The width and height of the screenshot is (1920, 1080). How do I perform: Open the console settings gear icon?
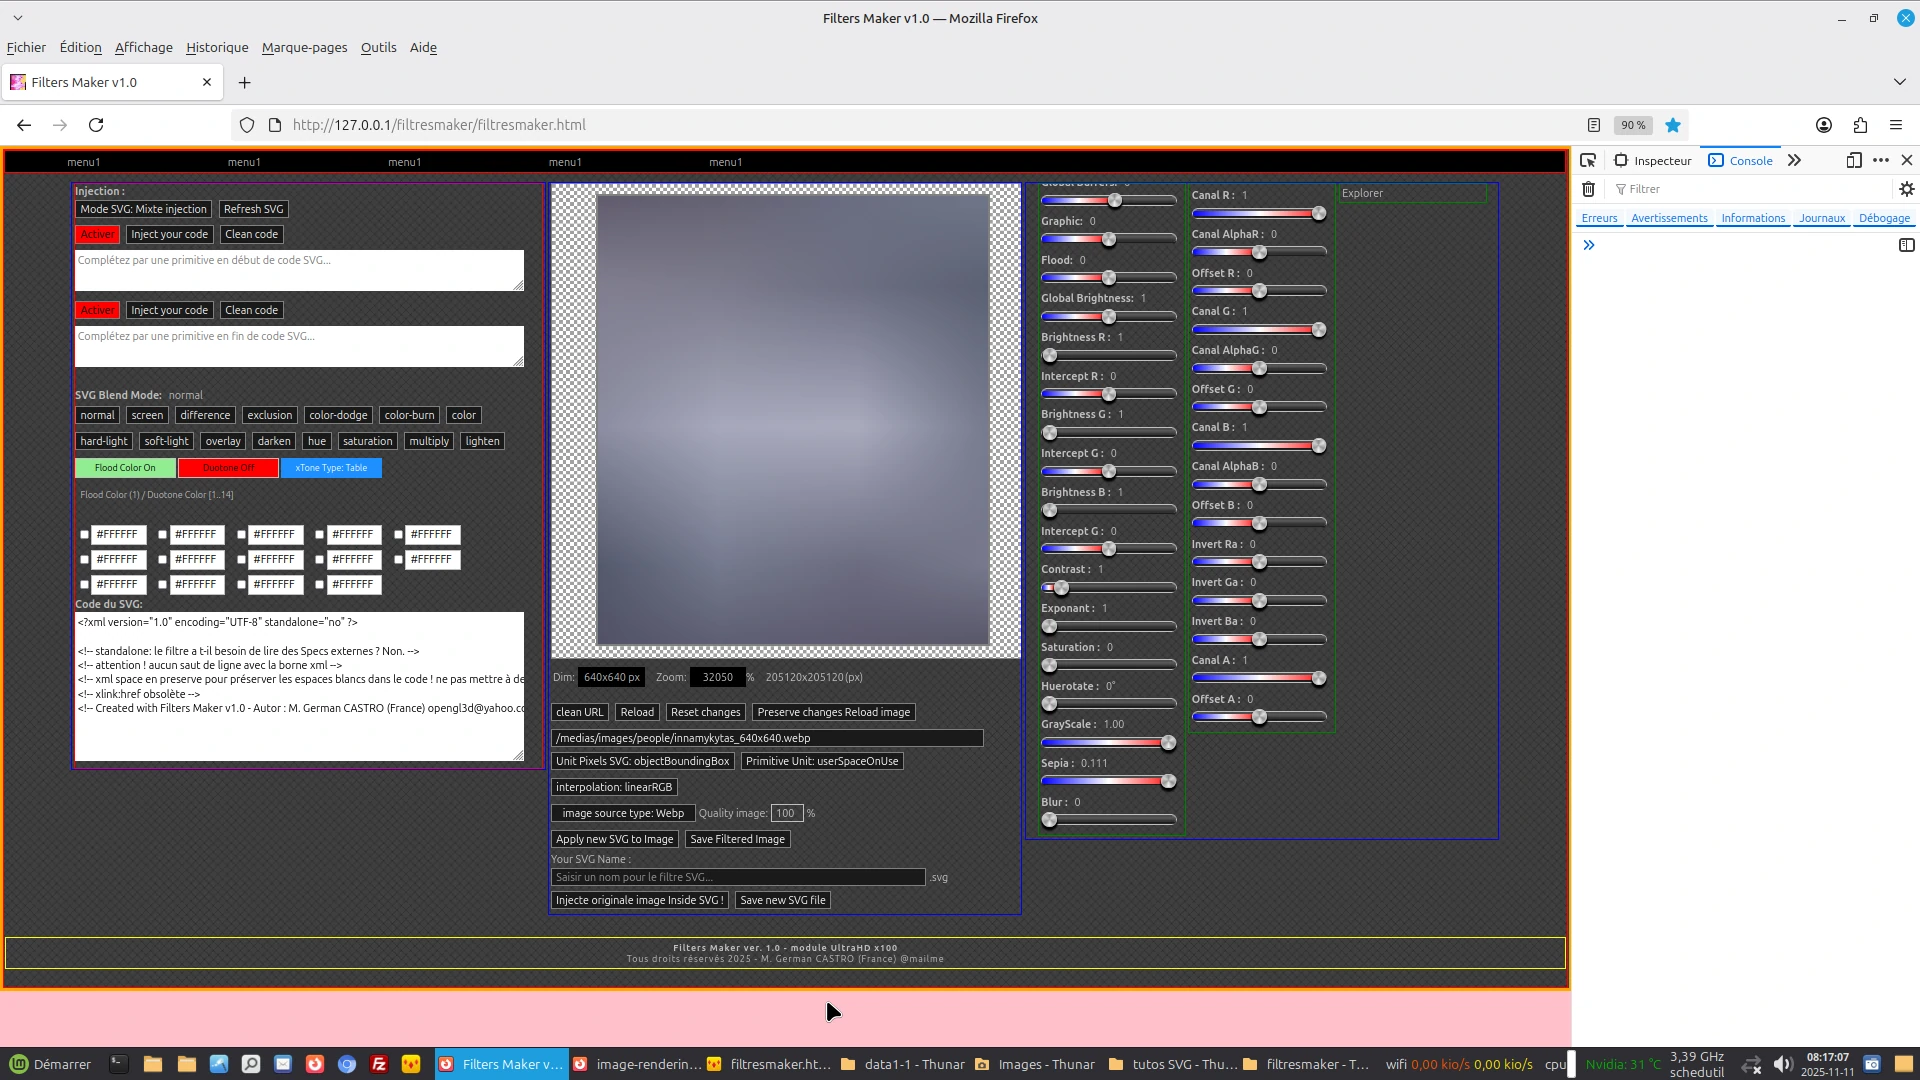pyautogui.click(x=1906, y=189)
